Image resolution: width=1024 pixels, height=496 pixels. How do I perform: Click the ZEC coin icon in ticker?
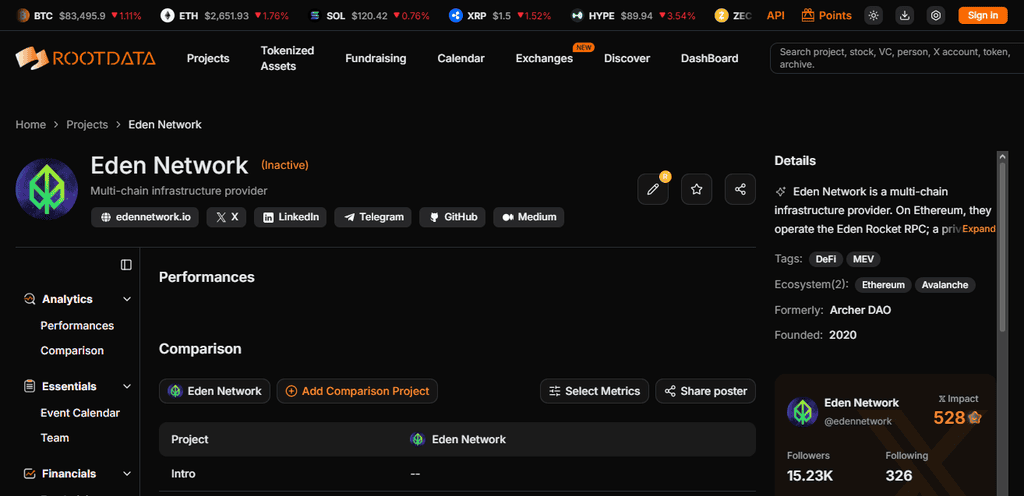pyautogui.click(x=722, y=15)
